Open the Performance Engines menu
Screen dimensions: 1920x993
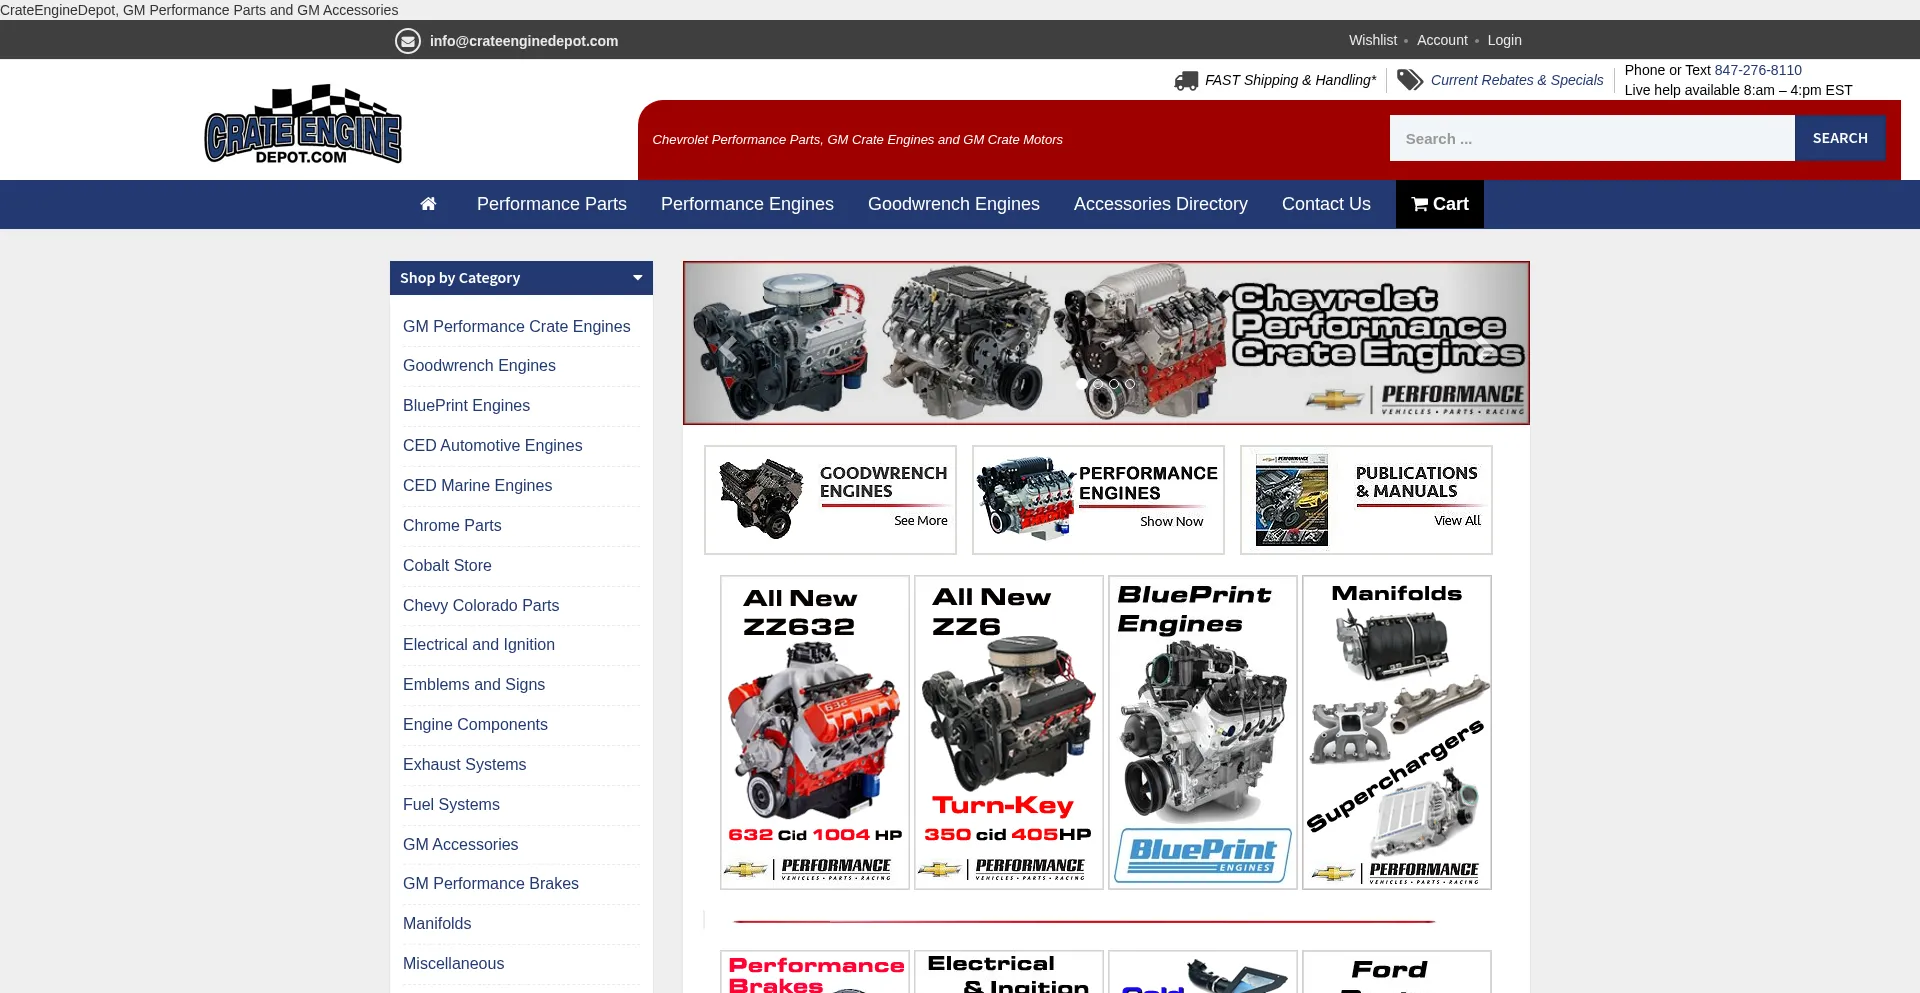click(747, 204)
